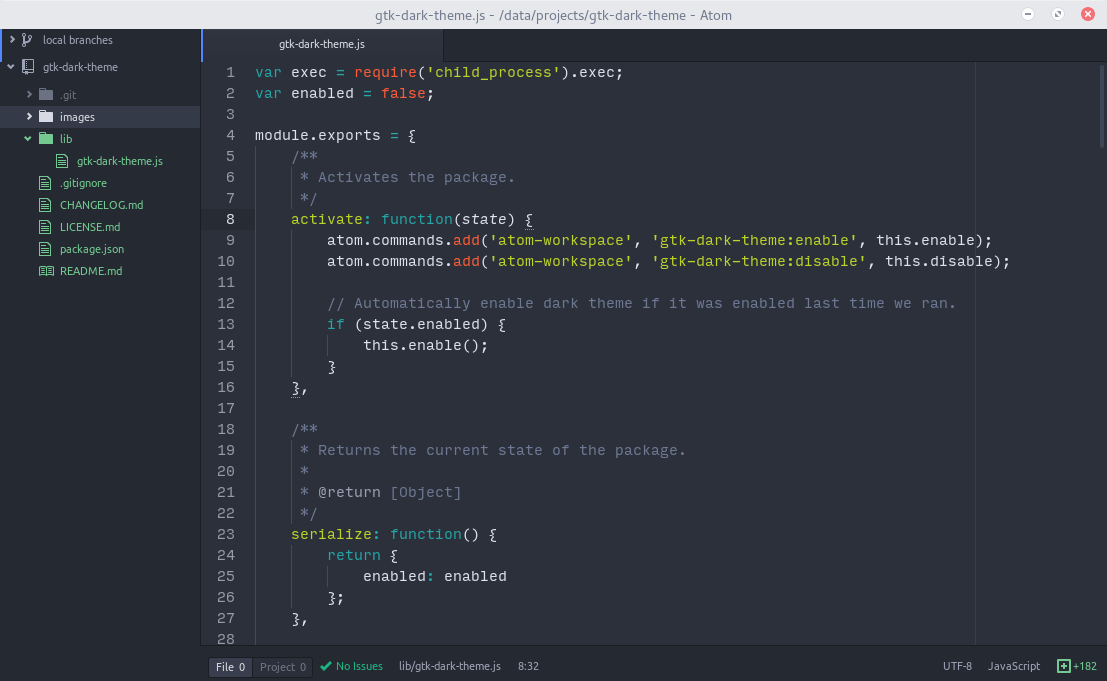Open the JavaScript grammar selector
1107x681 pixels.
coord(1013,666)
